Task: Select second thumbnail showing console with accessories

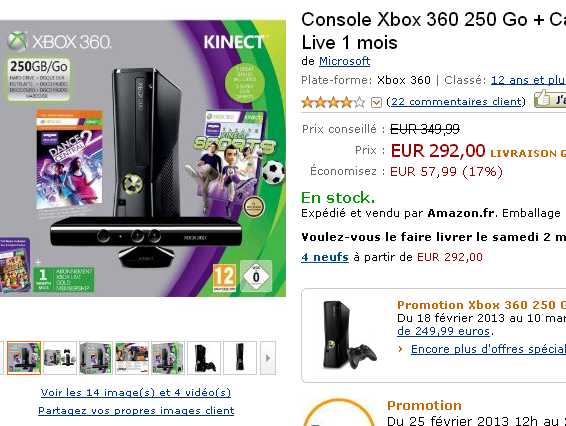Action: click(60, 358)
